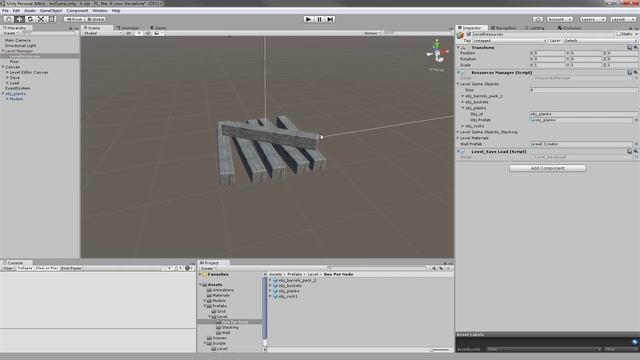Open the Gizmos dropdown

(x=372, y=33)
